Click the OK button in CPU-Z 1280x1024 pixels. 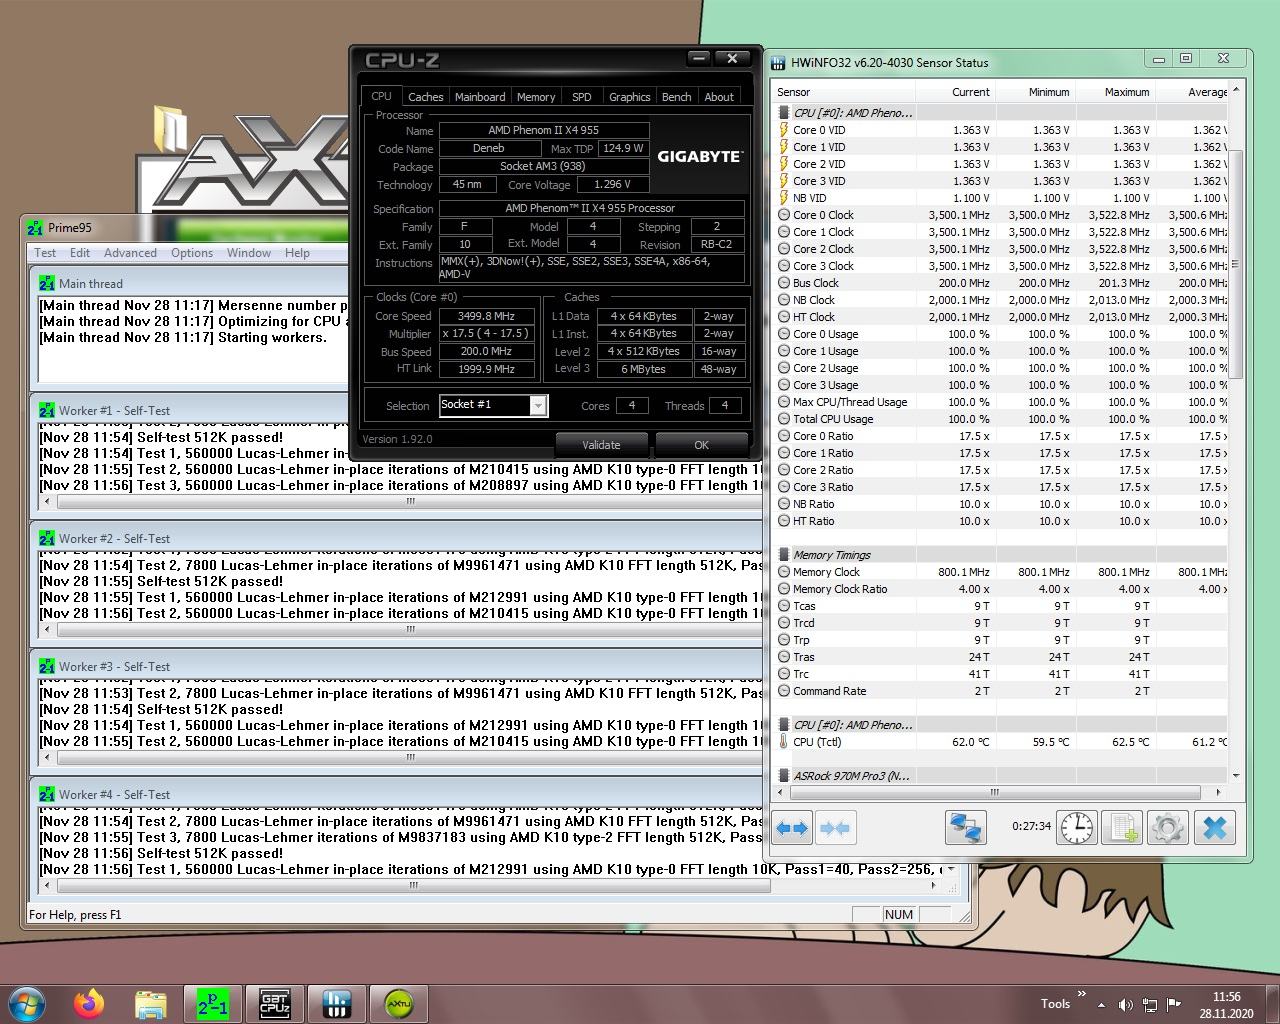[701, 445]
